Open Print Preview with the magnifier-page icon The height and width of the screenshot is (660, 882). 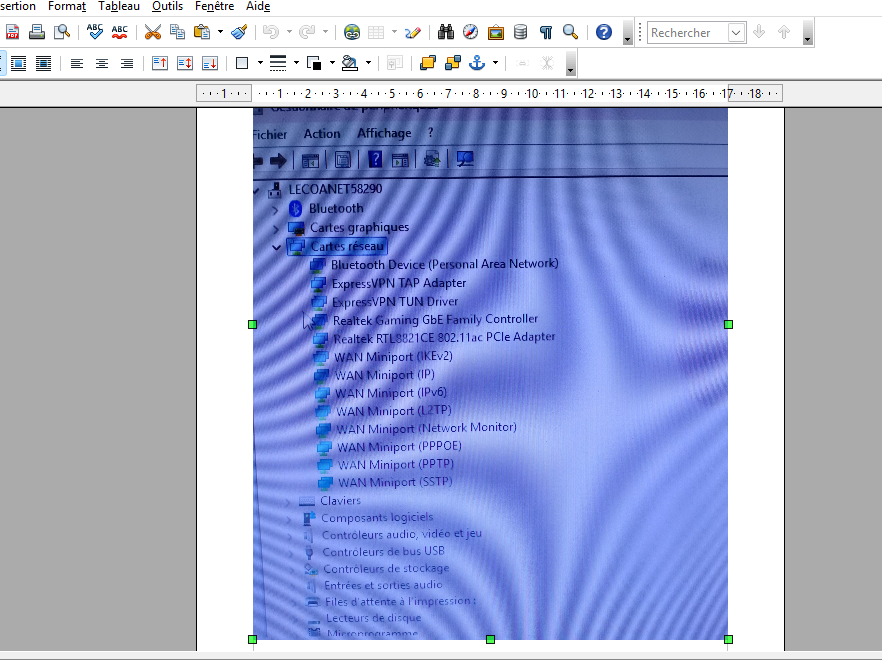click(61, 32)
